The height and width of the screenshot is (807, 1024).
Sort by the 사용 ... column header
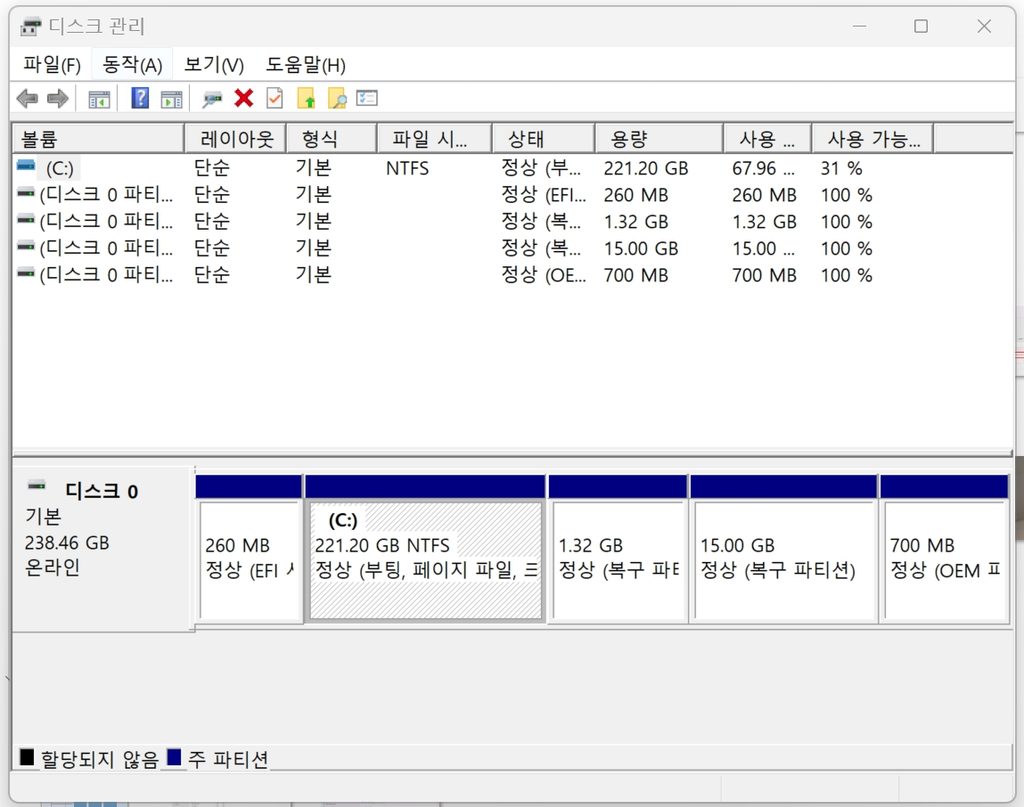pos(767,138)
